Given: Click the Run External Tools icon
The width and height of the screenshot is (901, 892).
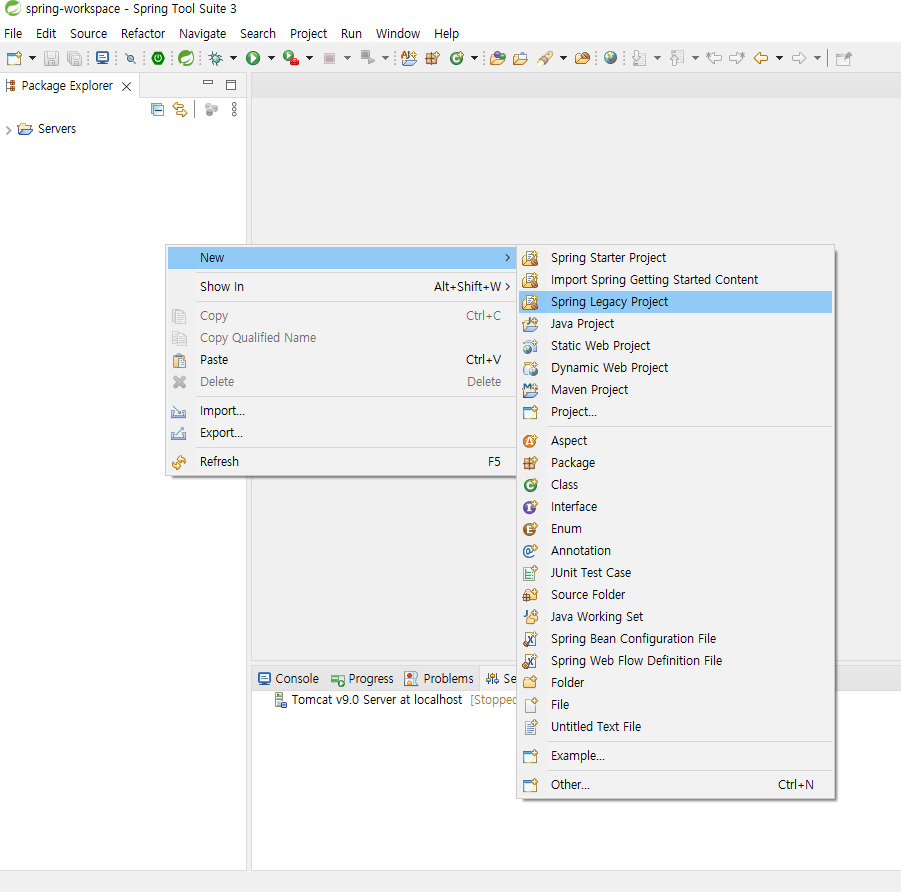Looking at the screenshot, I should point(291,58).
